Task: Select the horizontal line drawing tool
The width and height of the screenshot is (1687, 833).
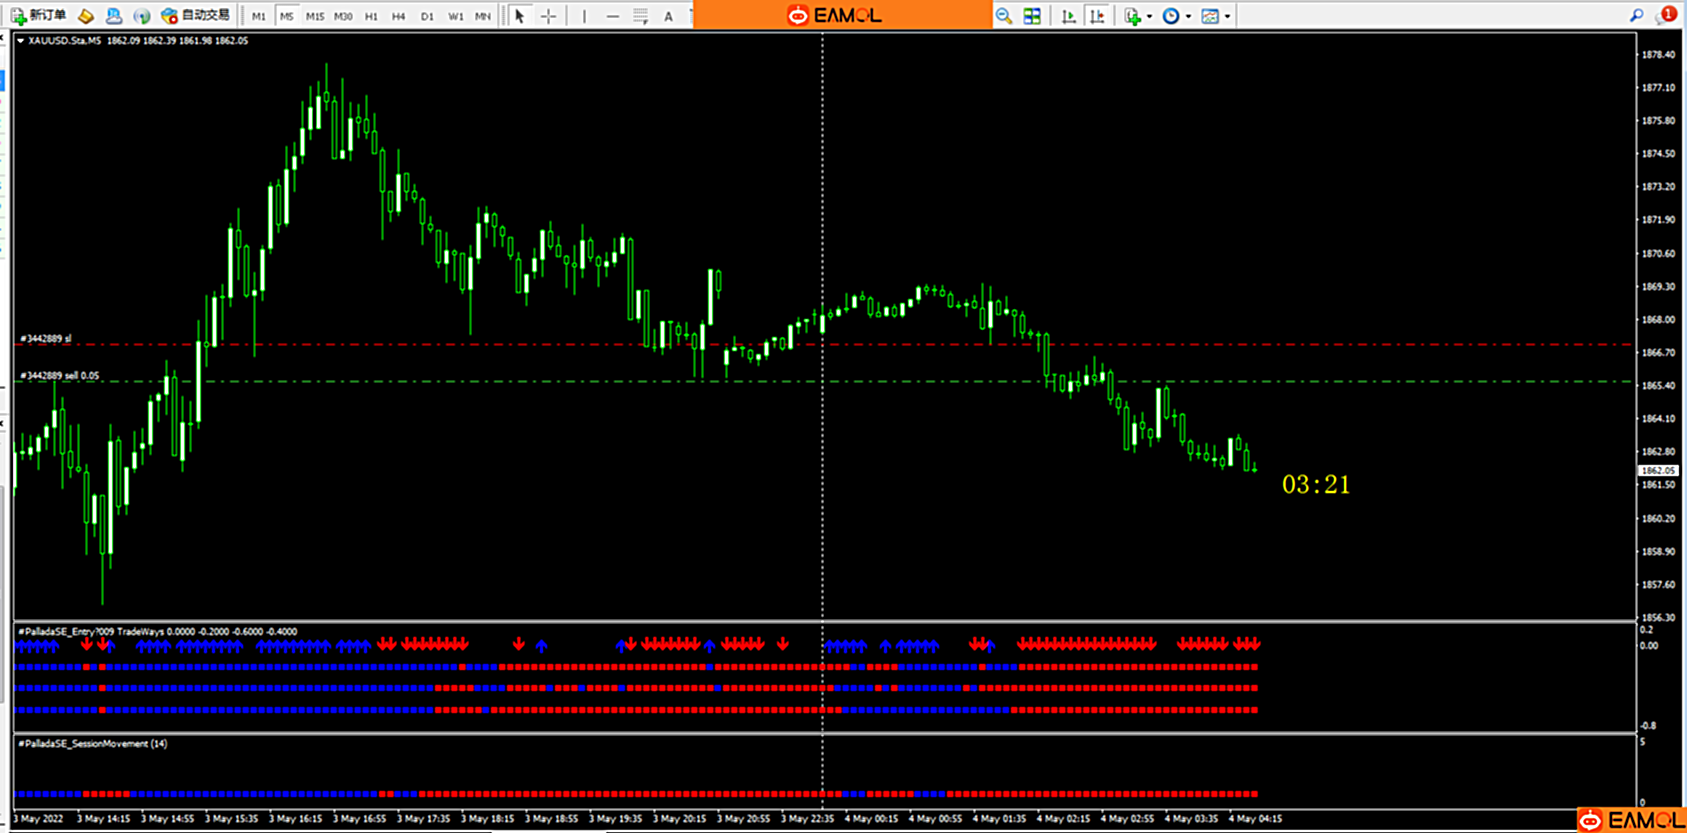Action: click(612, 16)
